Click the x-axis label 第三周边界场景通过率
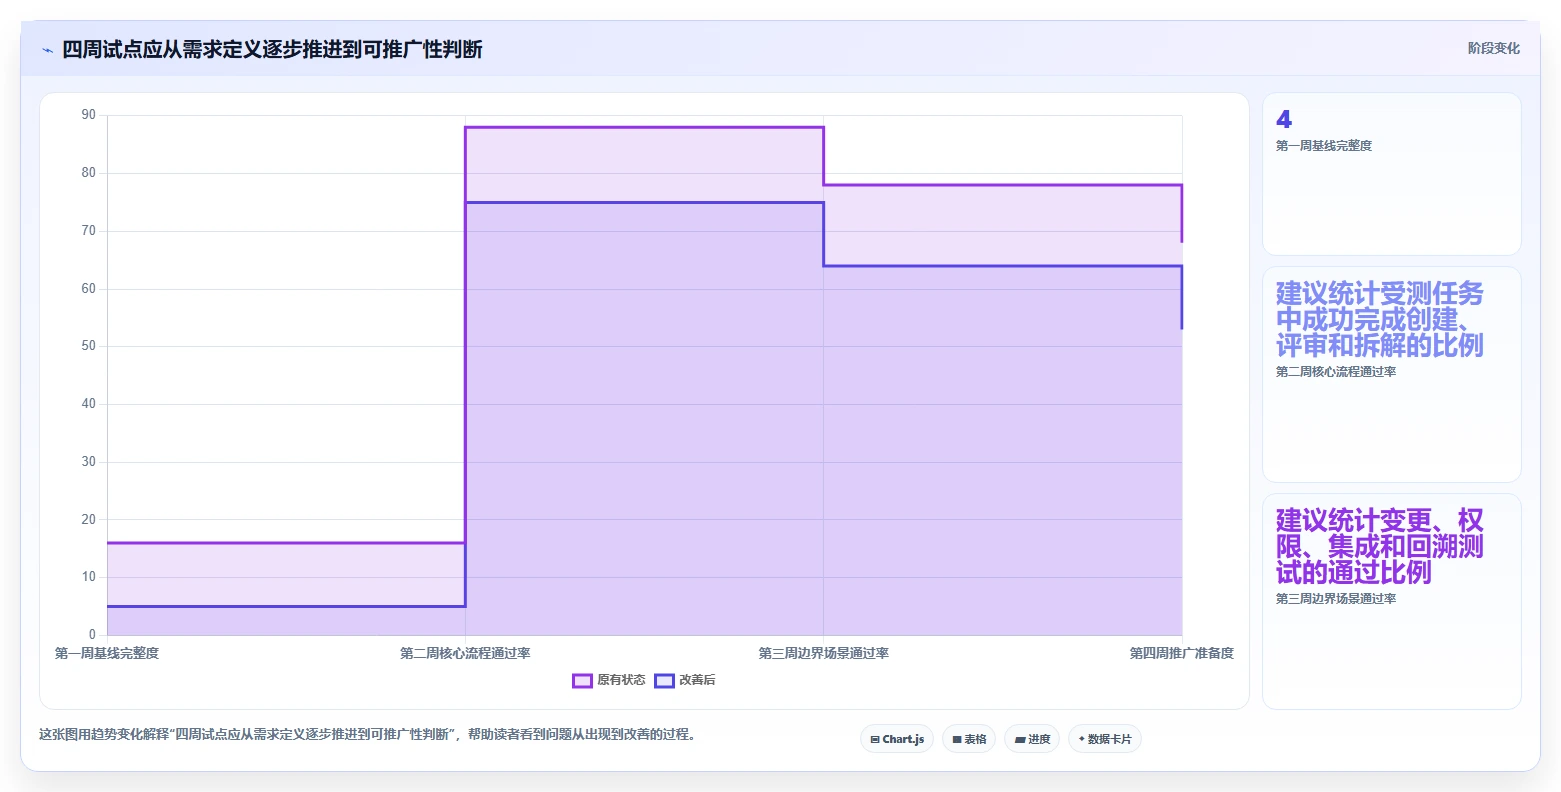The width and height of the screenshot is (1561, 792). [x=823, y=653]
